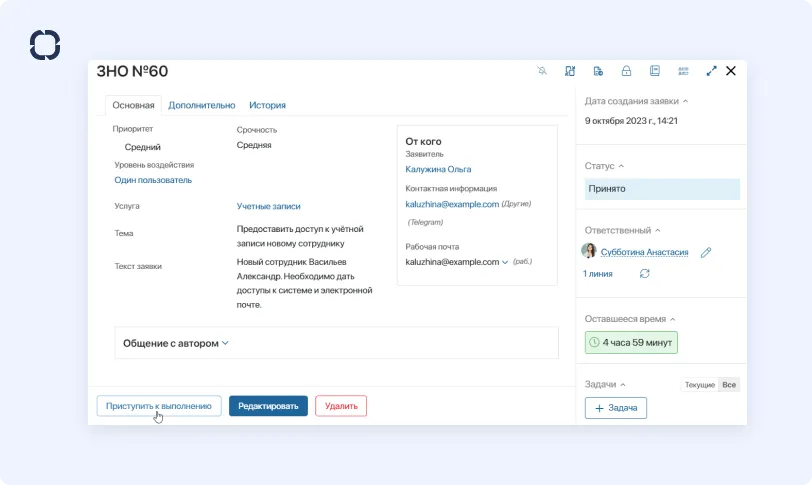Open applicant Калужина Ольга link

438,169
